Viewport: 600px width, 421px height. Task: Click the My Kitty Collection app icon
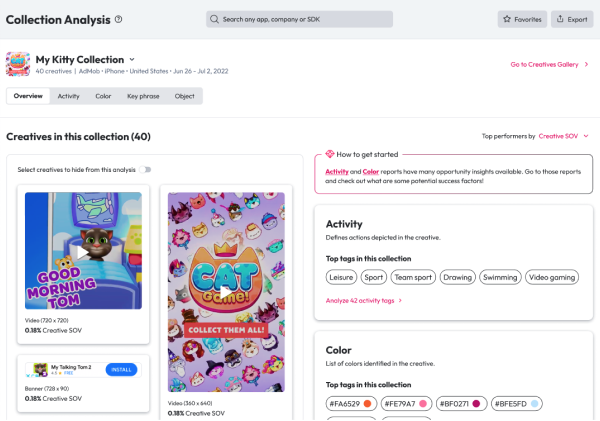[18, 64]
